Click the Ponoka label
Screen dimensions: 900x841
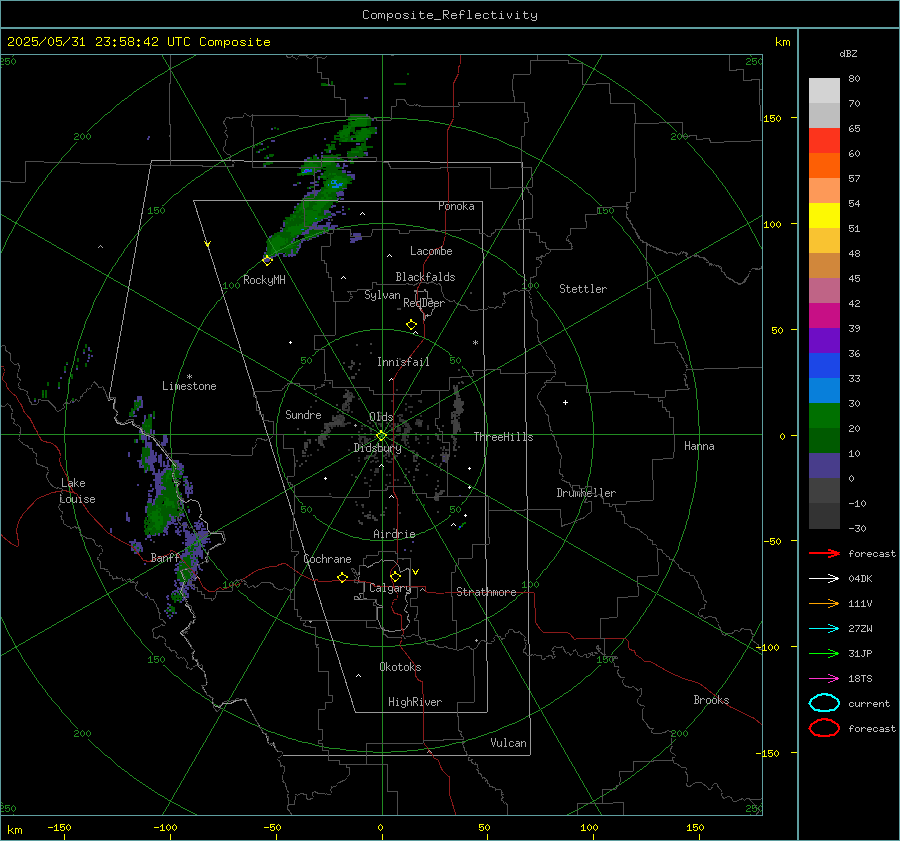456,206
